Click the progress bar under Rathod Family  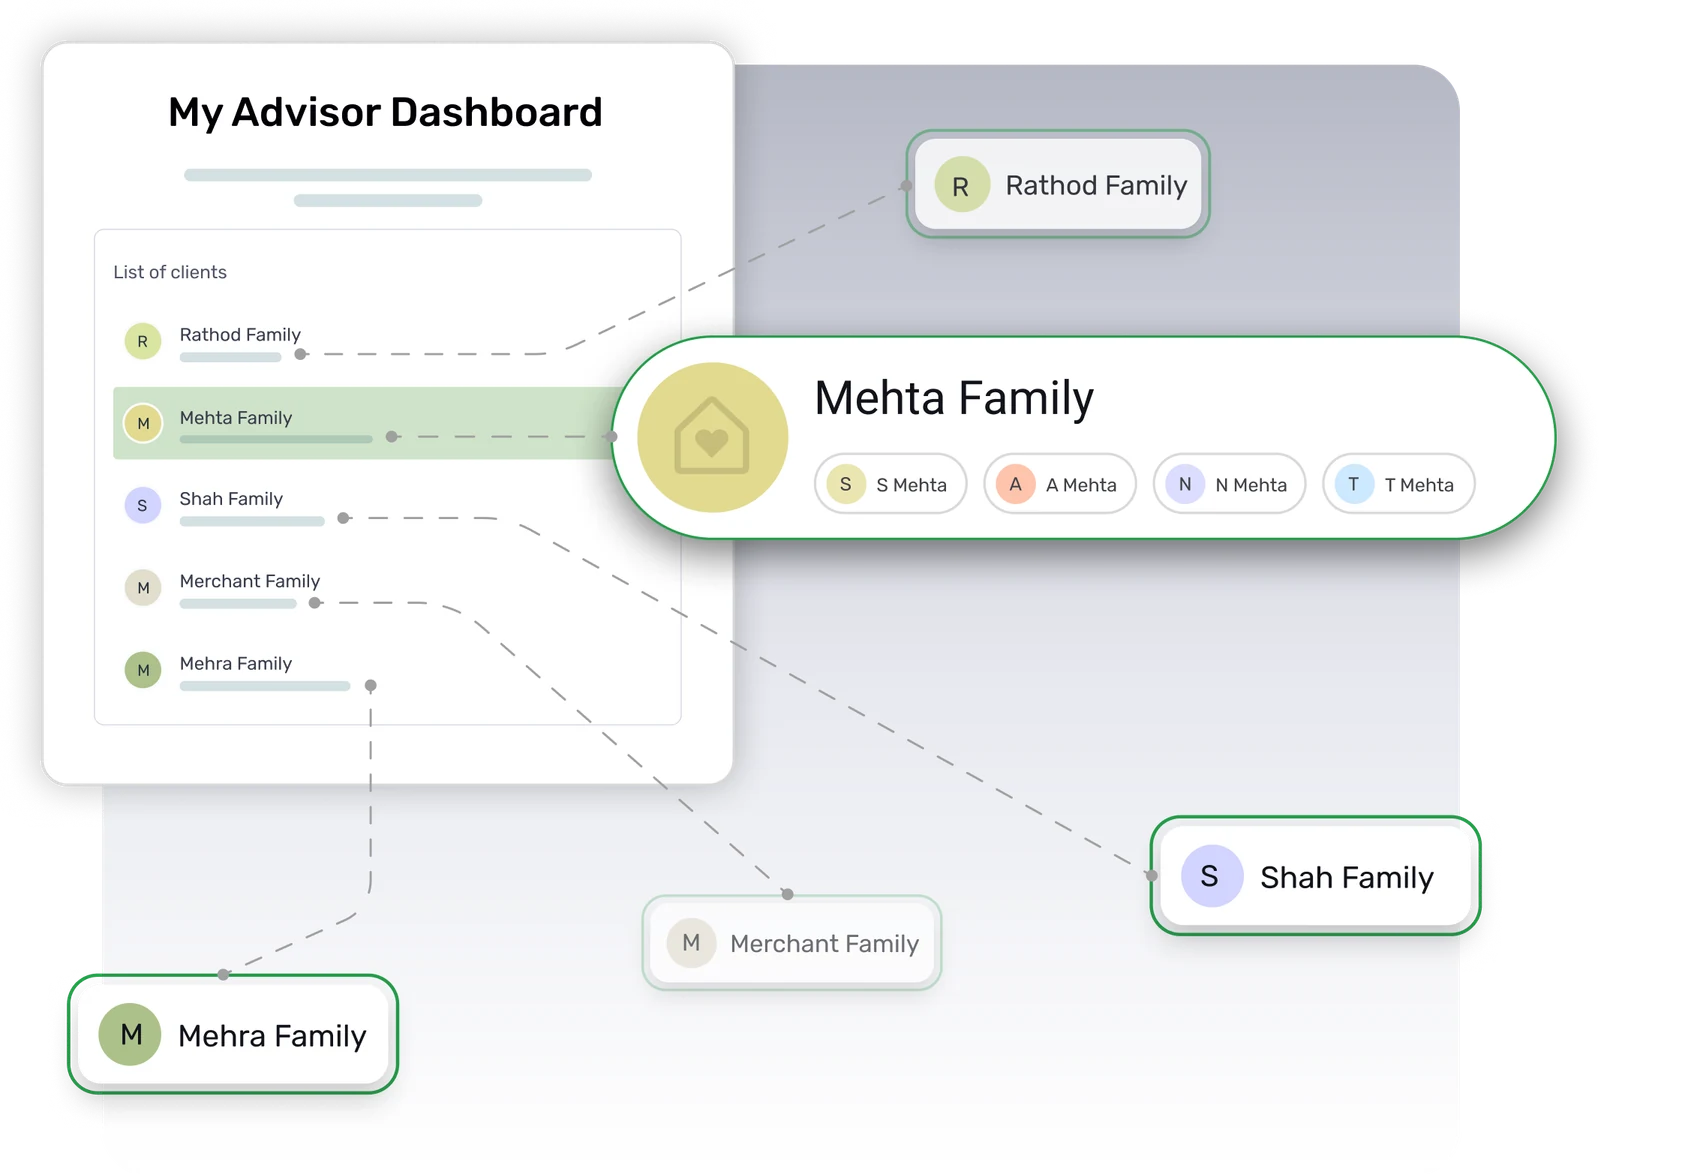coord(231,357)
